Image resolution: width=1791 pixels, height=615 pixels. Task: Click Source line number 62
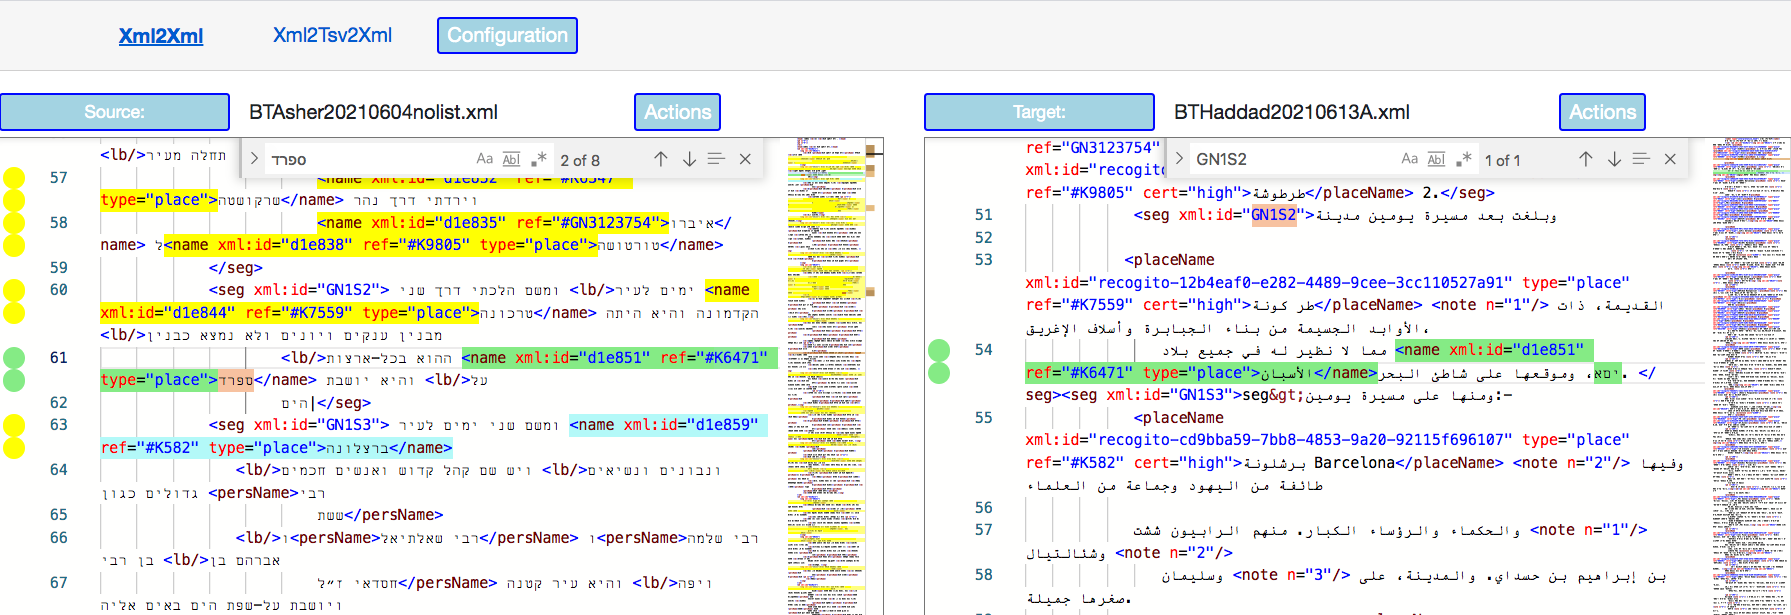point(59,403)
